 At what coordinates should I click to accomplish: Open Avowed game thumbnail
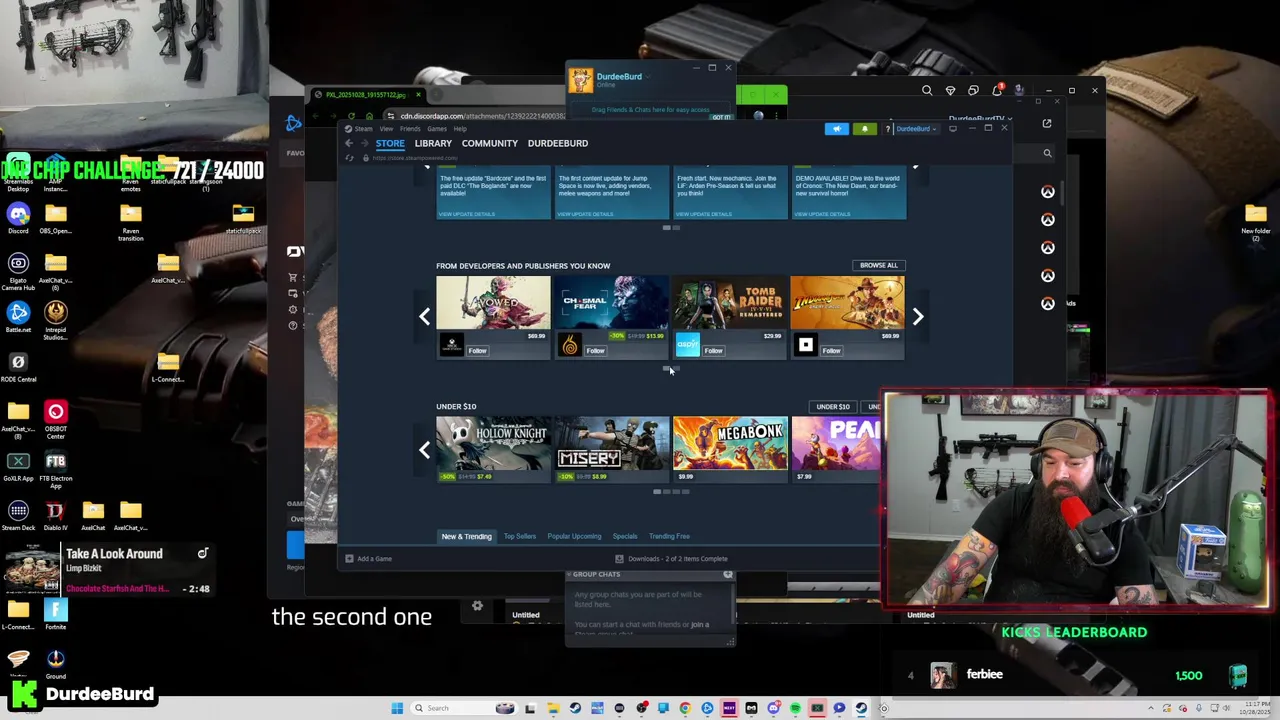(493, 303)
